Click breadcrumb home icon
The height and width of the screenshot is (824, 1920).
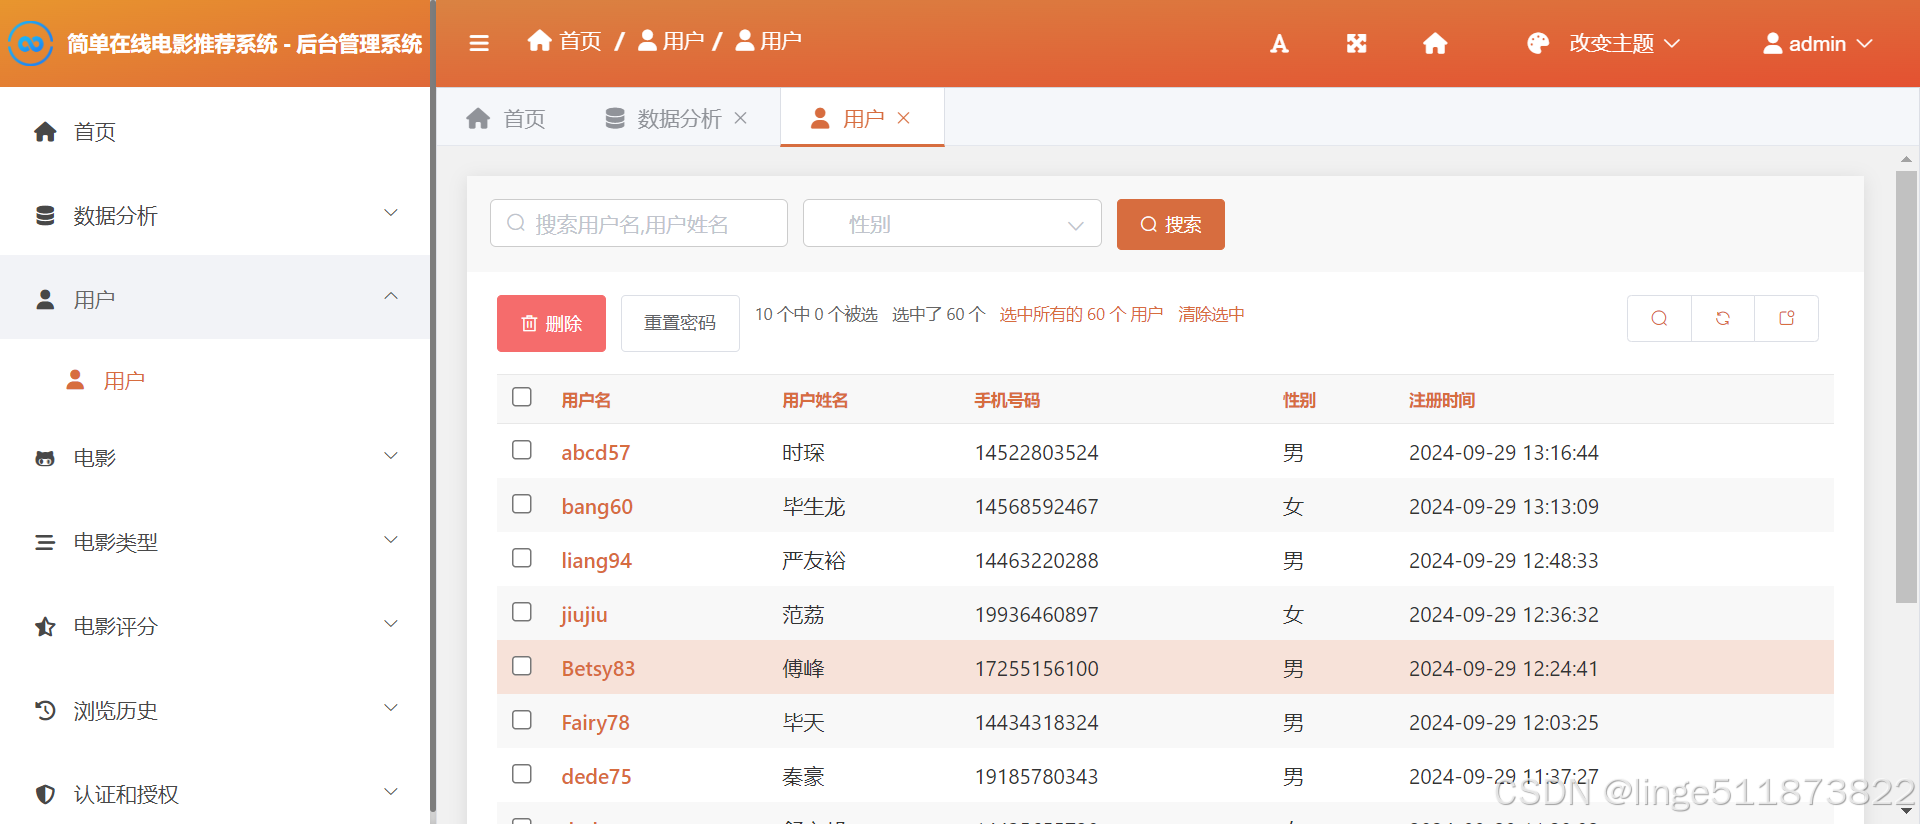540,40
